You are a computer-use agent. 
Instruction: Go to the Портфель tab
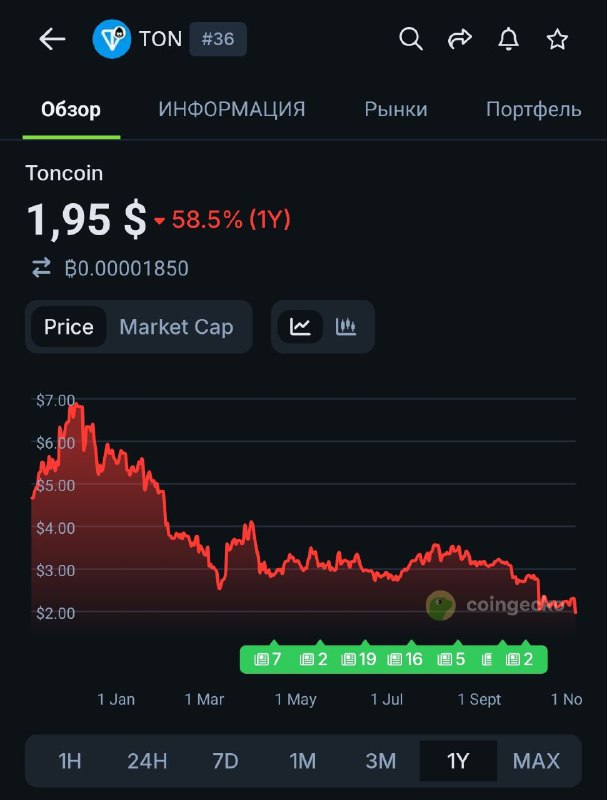[533, 109]
